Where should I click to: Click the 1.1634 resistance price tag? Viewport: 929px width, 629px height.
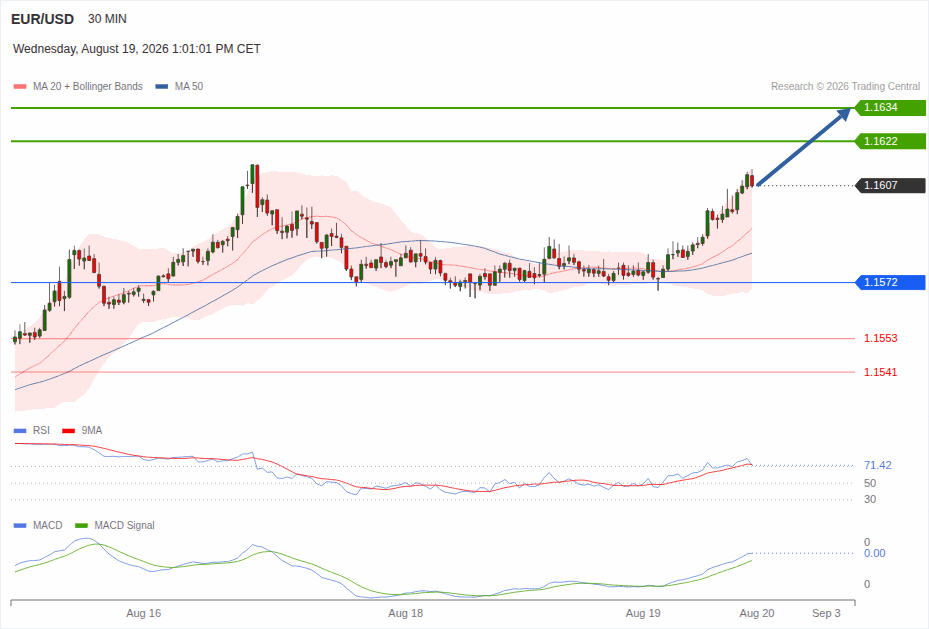pos(890,108)
